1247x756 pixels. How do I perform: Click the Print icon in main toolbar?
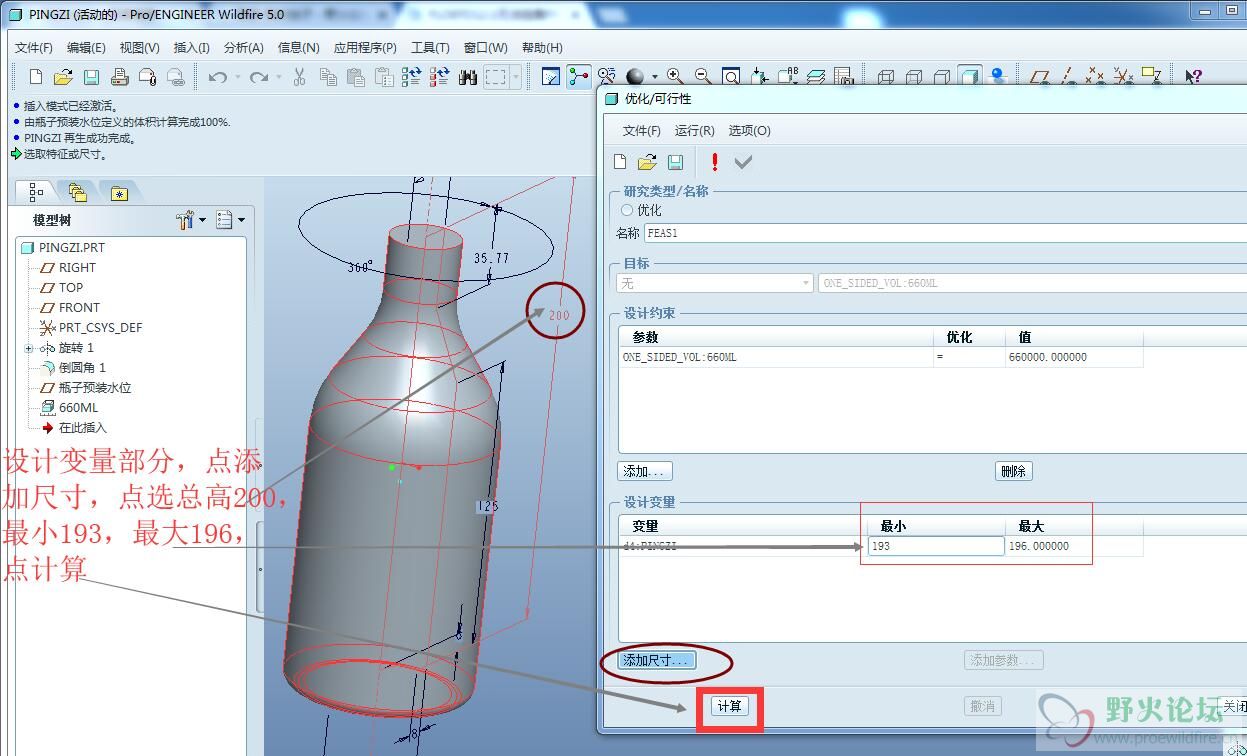tap(119, 77)
